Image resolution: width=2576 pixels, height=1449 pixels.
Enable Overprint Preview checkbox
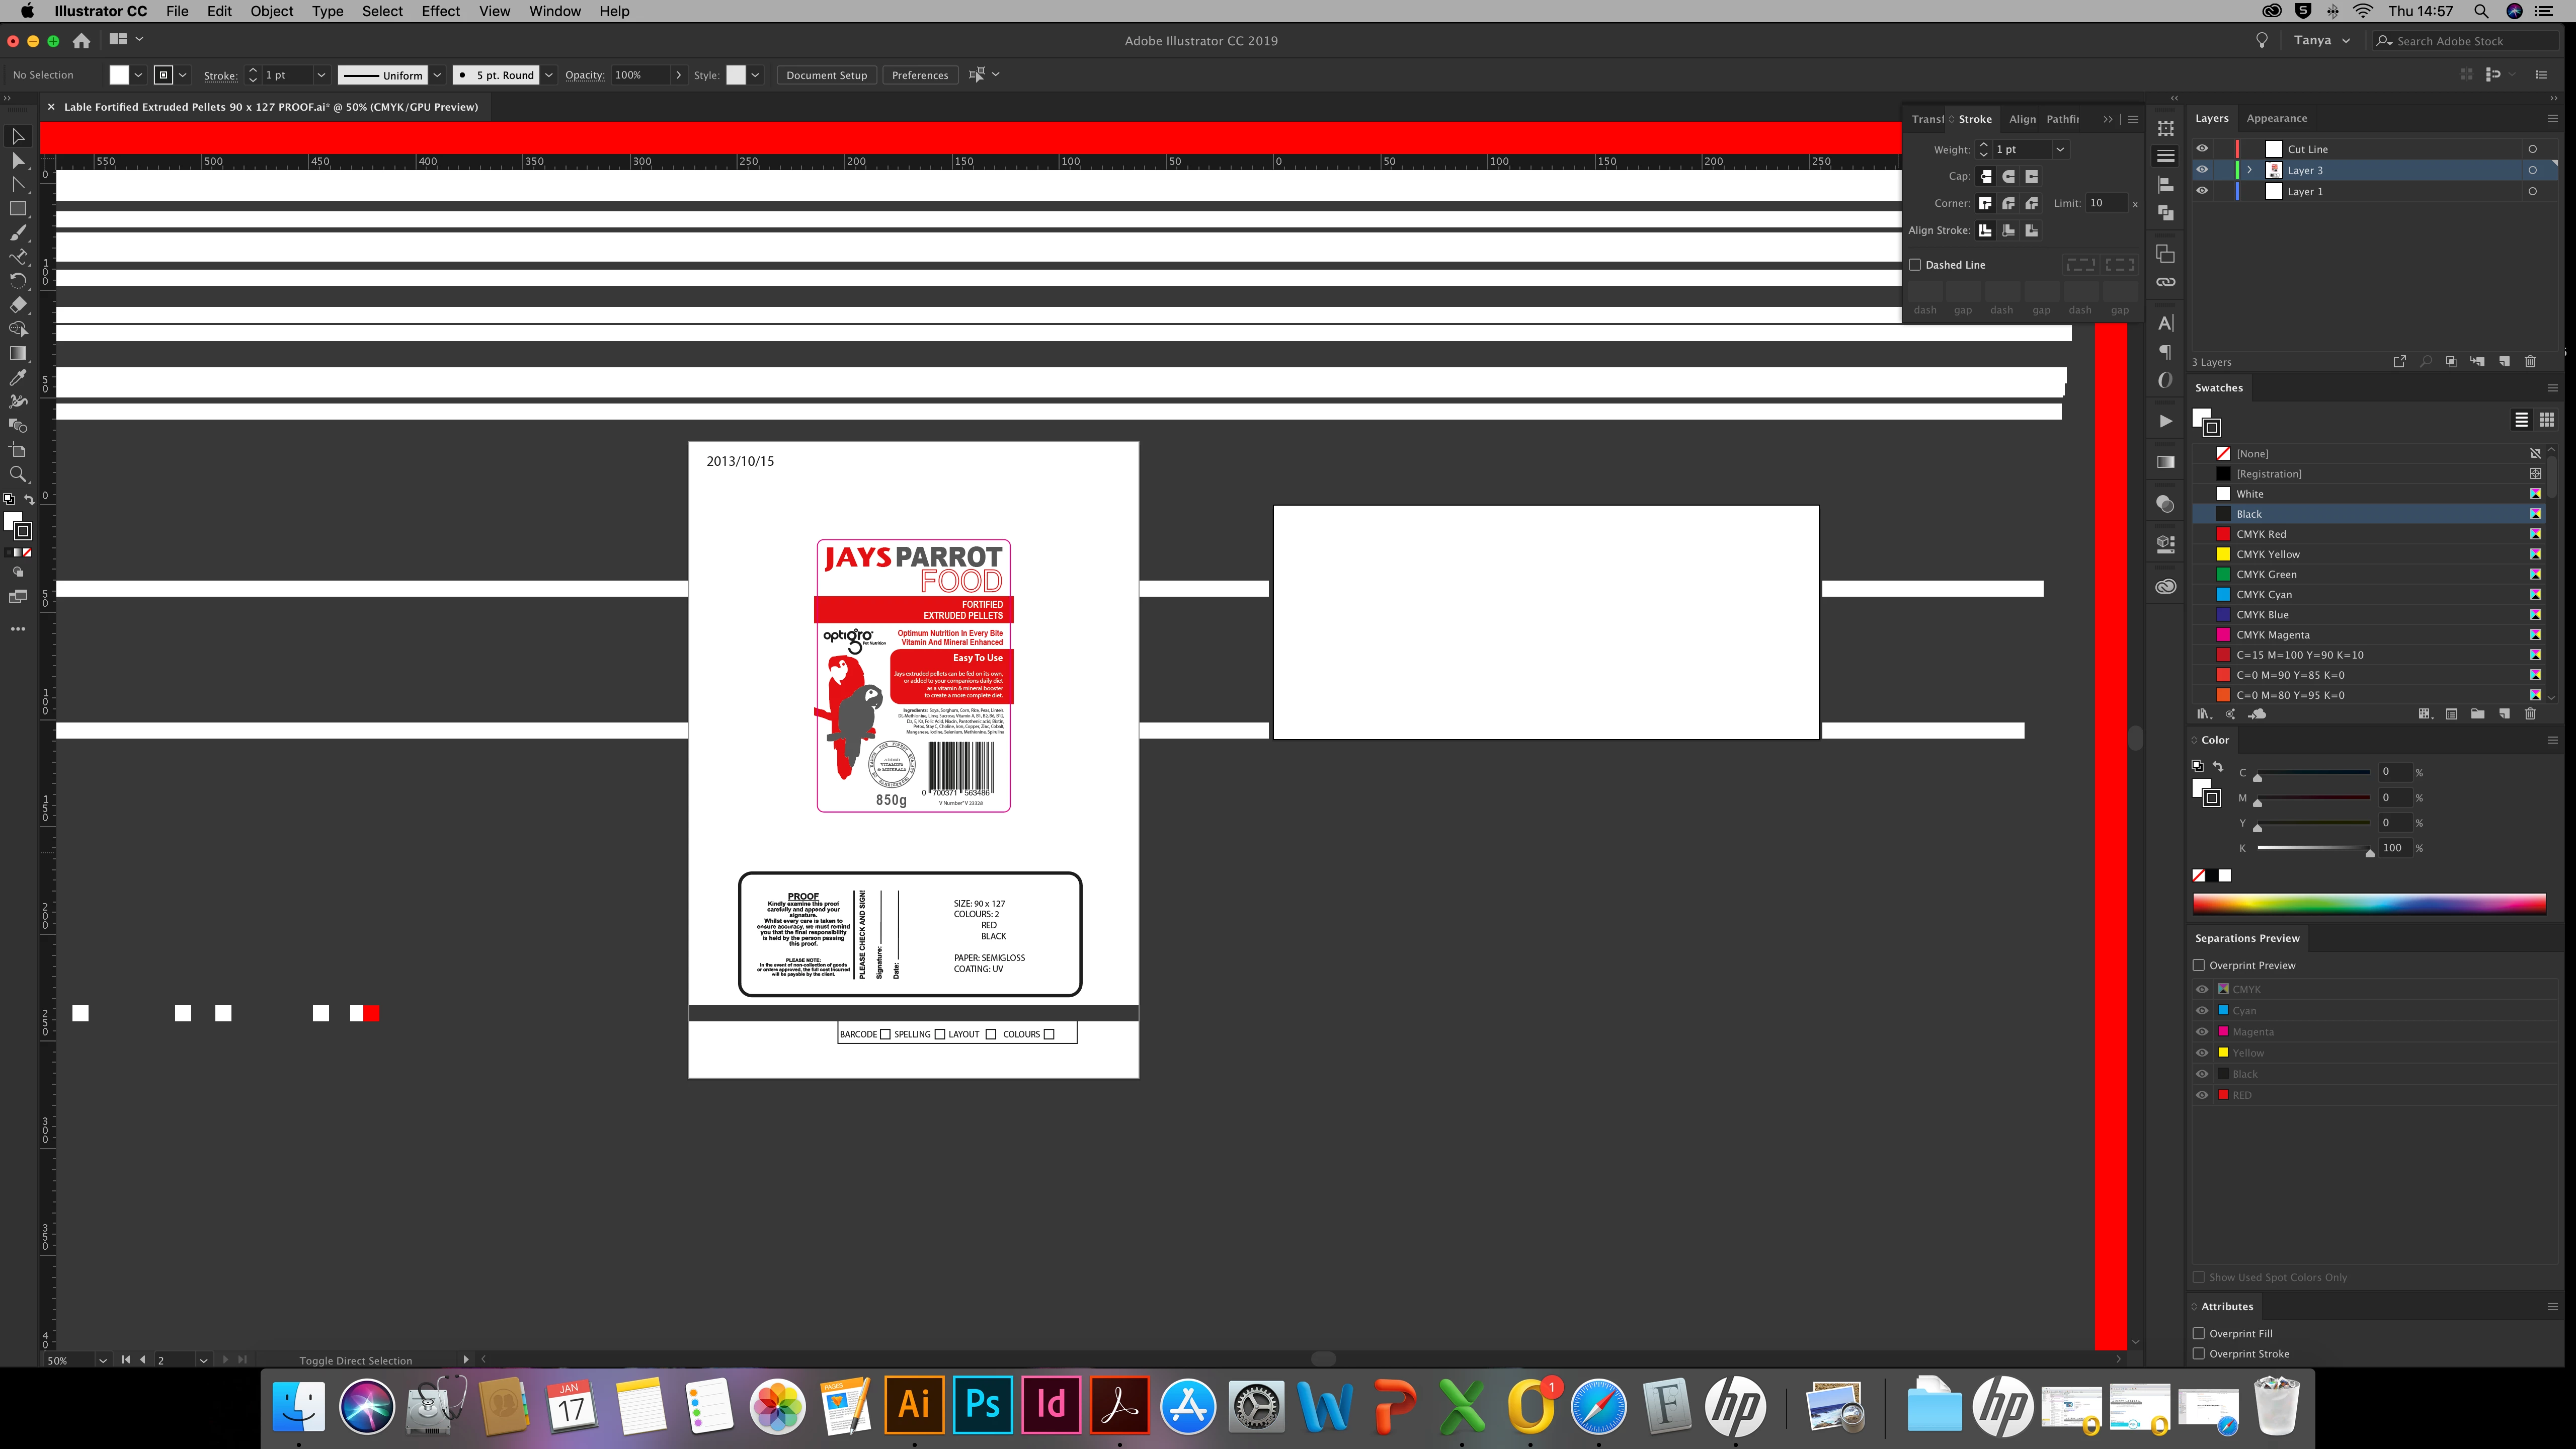coord(2199,965)
